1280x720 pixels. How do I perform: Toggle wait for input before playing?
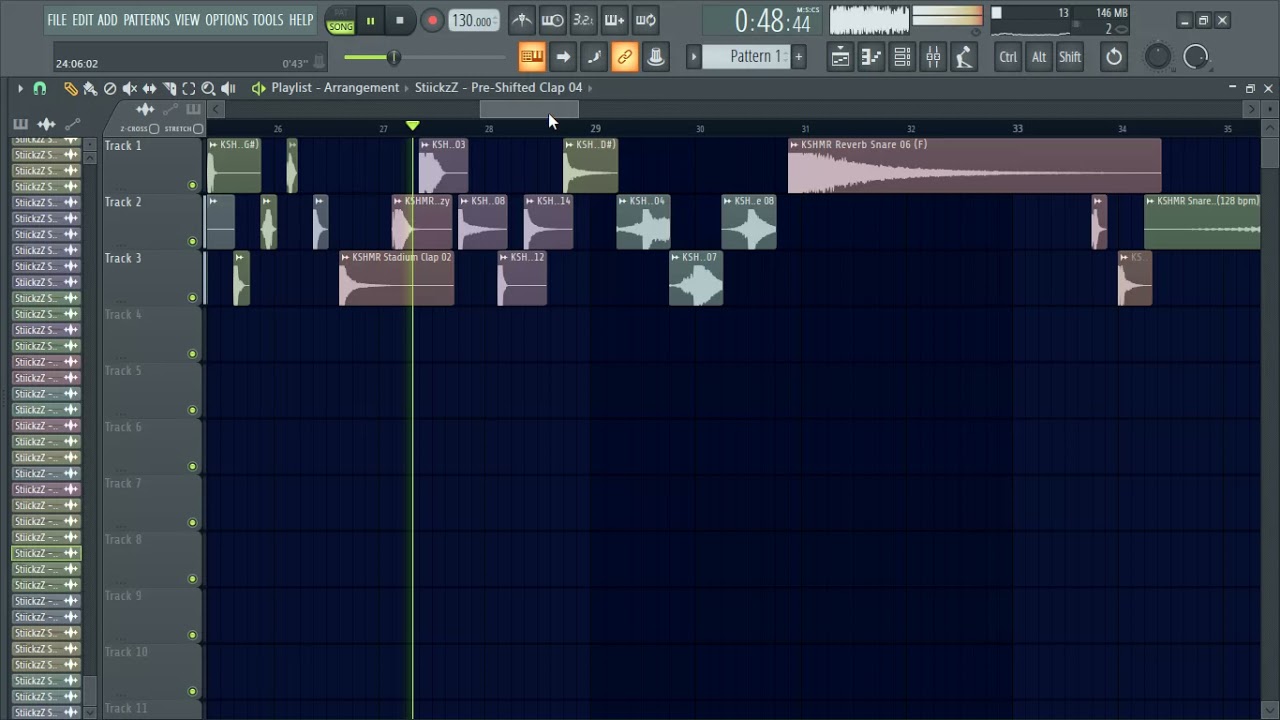tap(552, 20)
